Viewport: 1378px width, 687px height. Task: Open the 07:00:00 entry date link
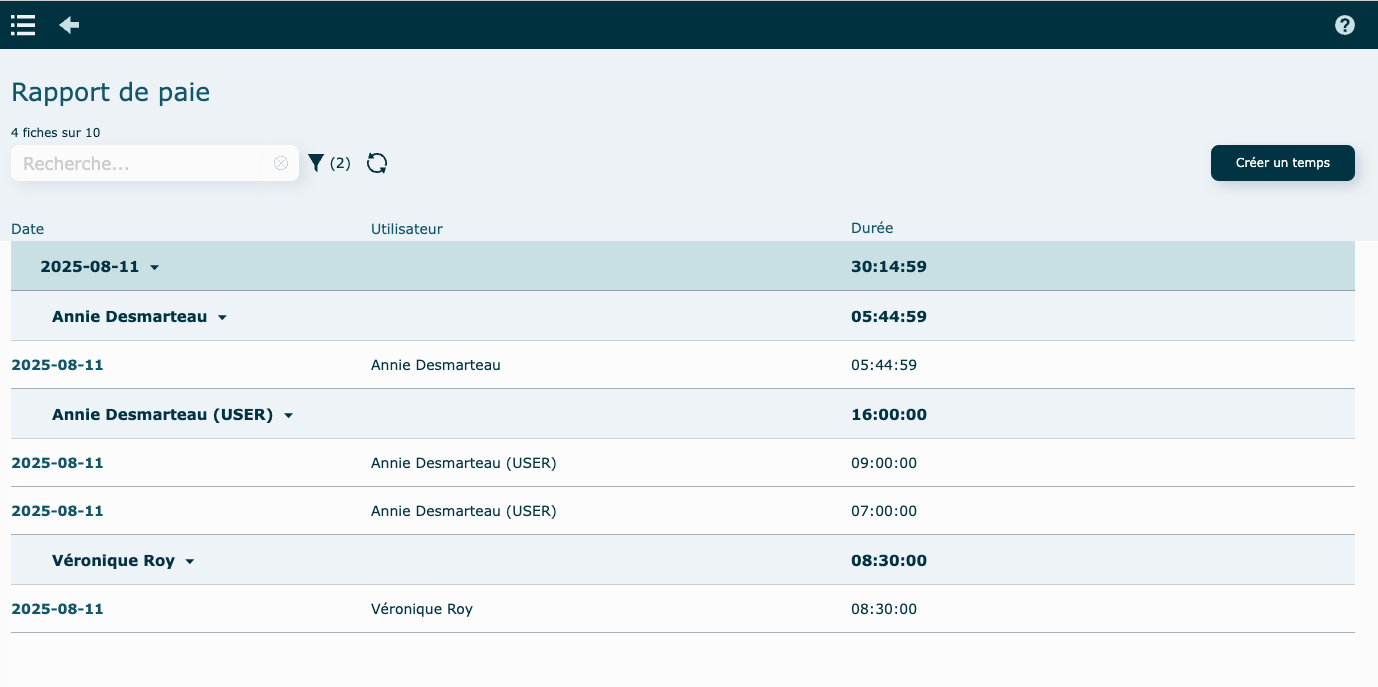coord(57,511)
